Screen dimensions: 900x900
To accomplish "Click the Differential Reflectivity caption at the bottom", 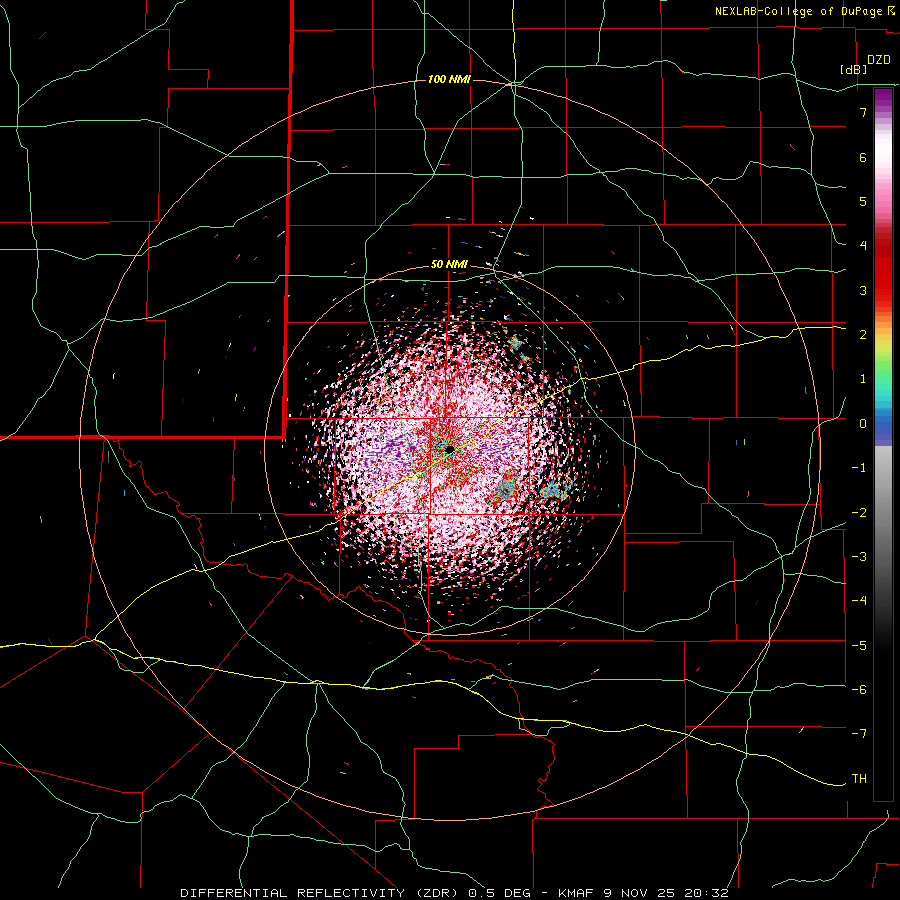I will coord(454,893).
